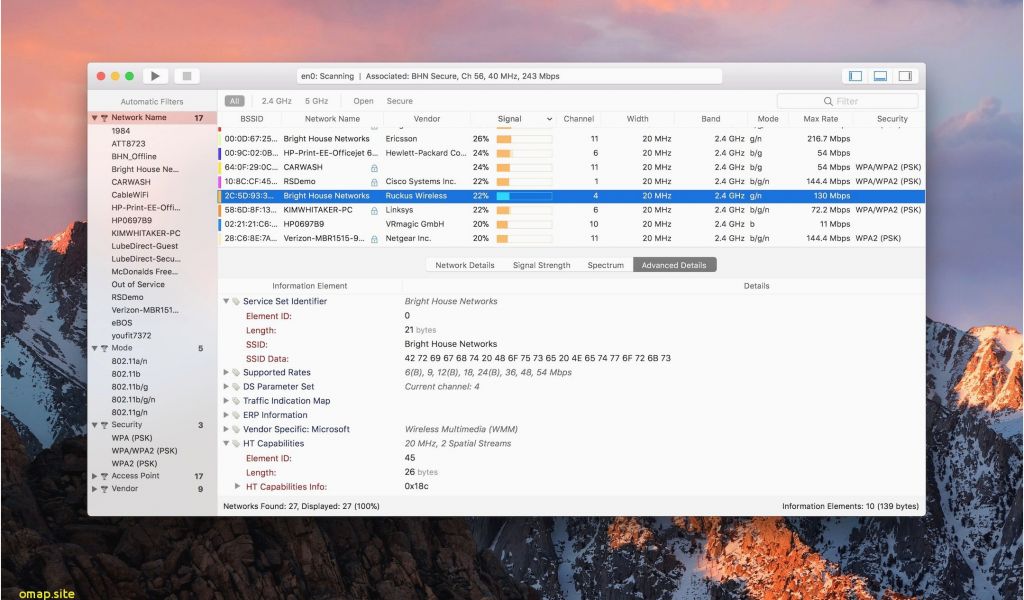Click the tag icon beside Supported Rates
1024x600 pixels.
pyautogui.click(x=236, y=373)
